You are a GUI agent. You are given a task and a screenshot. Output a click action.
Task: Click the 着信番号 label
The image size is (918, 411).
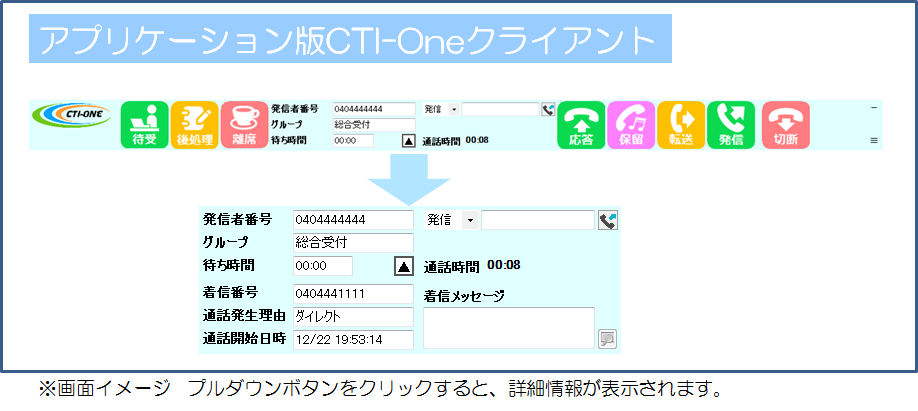(231, 291)
